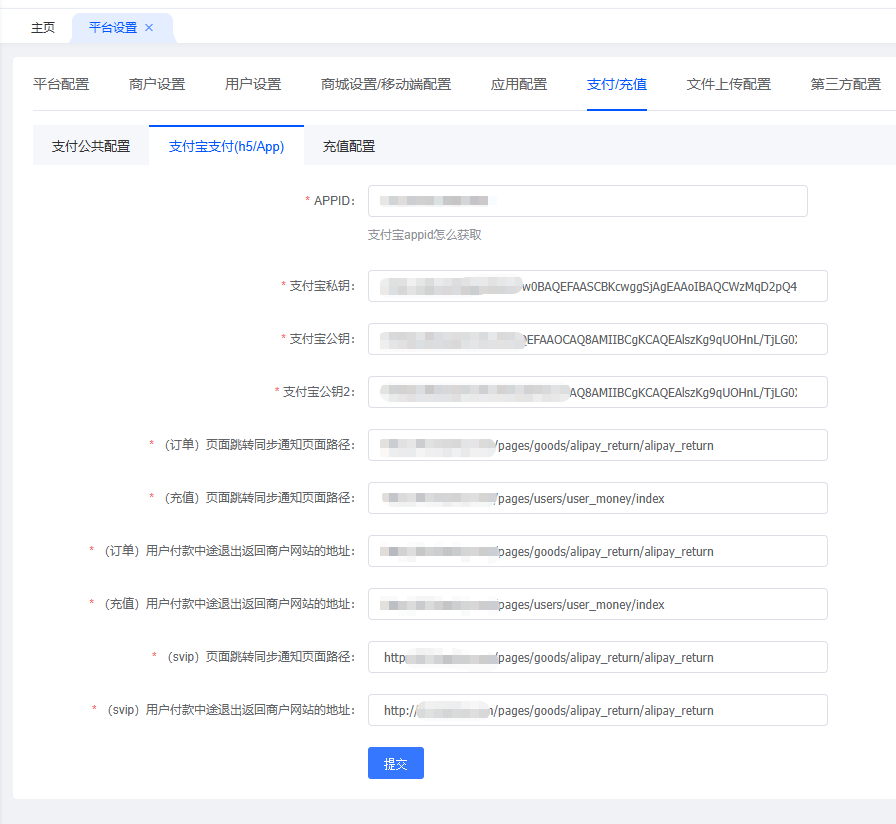896x824 pixels.
Task: Go to the 商户设置 tab
Action: (157, 84)
